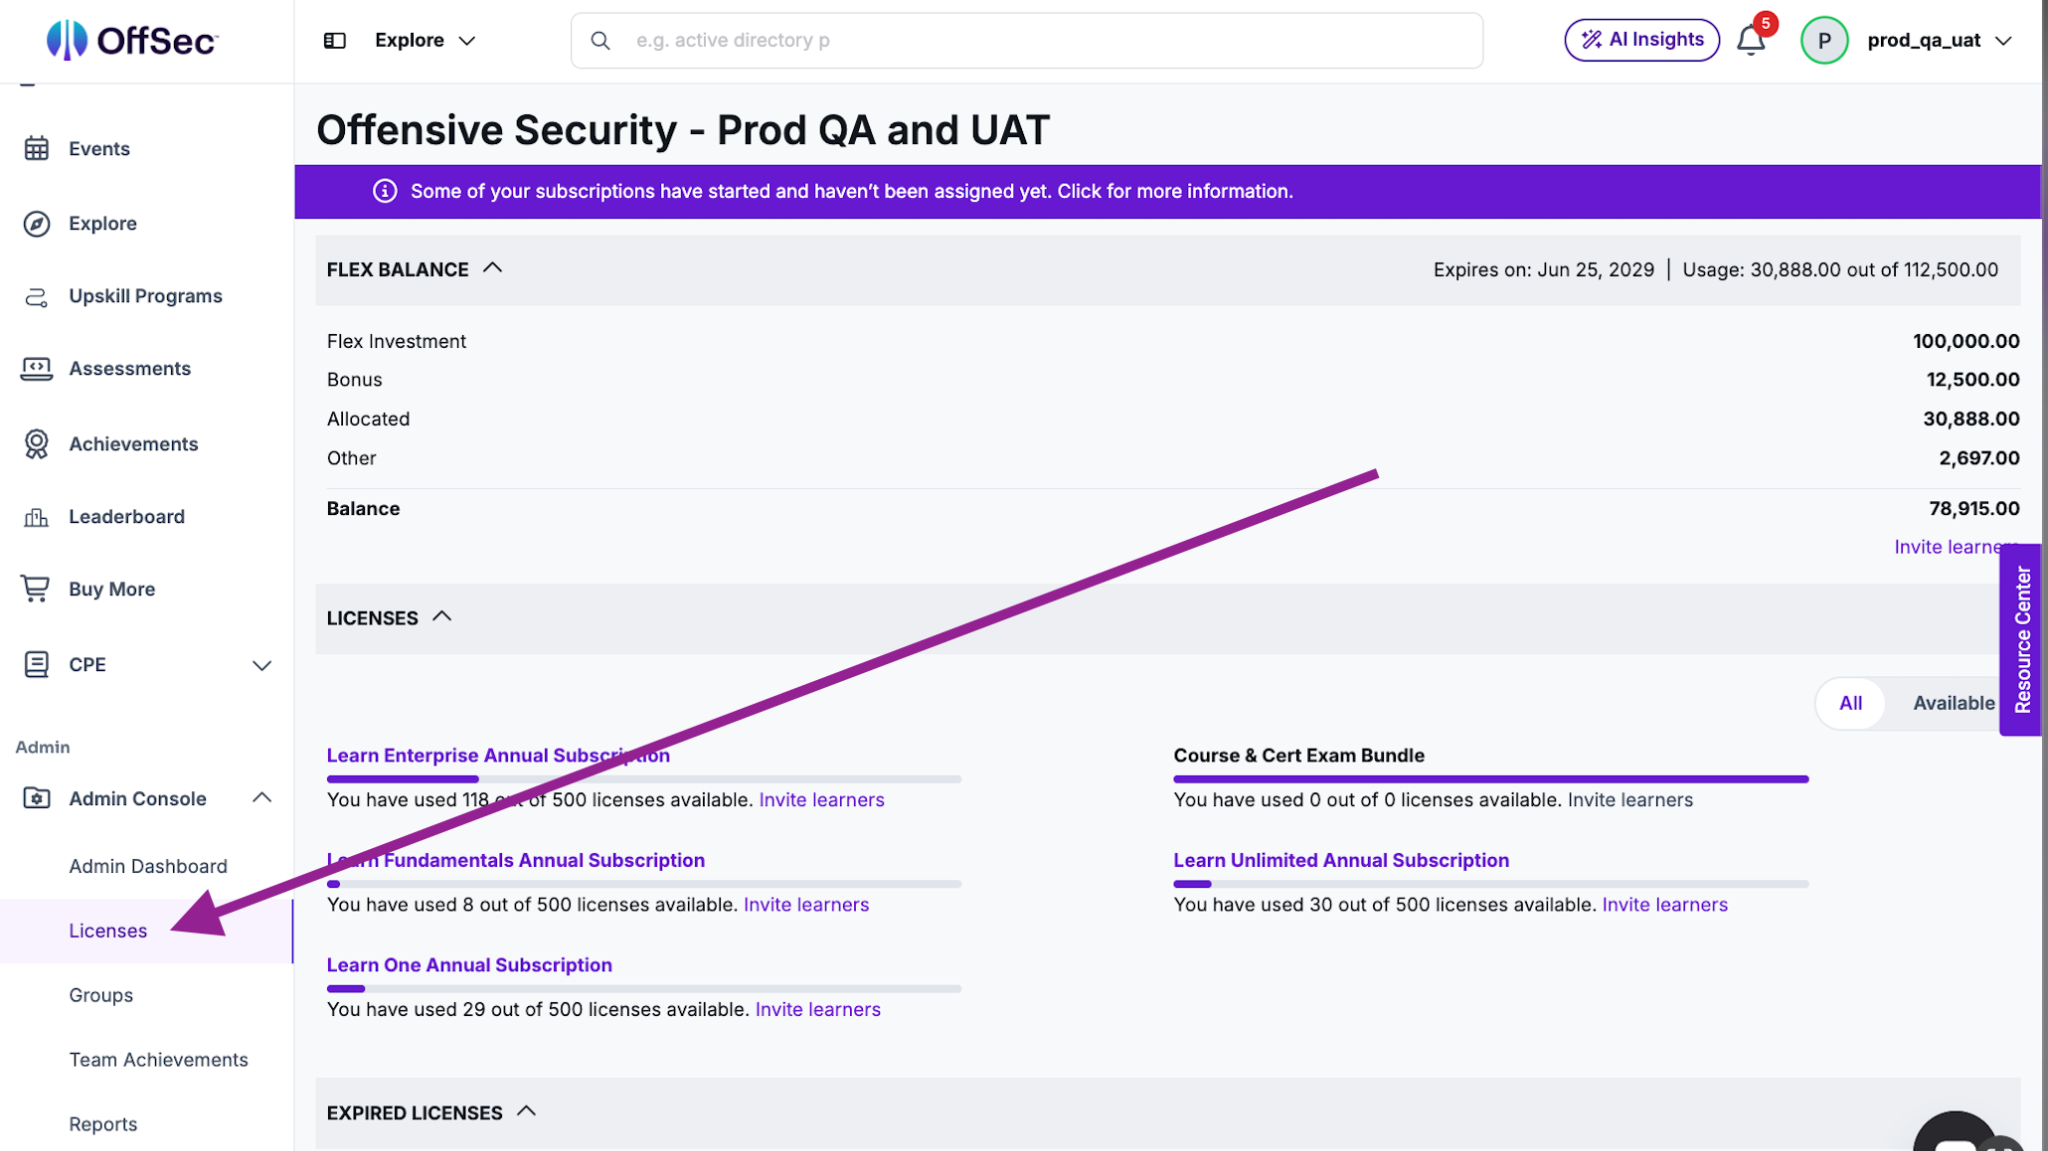Click Learn One license usage bar
Image resolution: width=2048 pixels, height=1151 pixels.
point(644,989)
